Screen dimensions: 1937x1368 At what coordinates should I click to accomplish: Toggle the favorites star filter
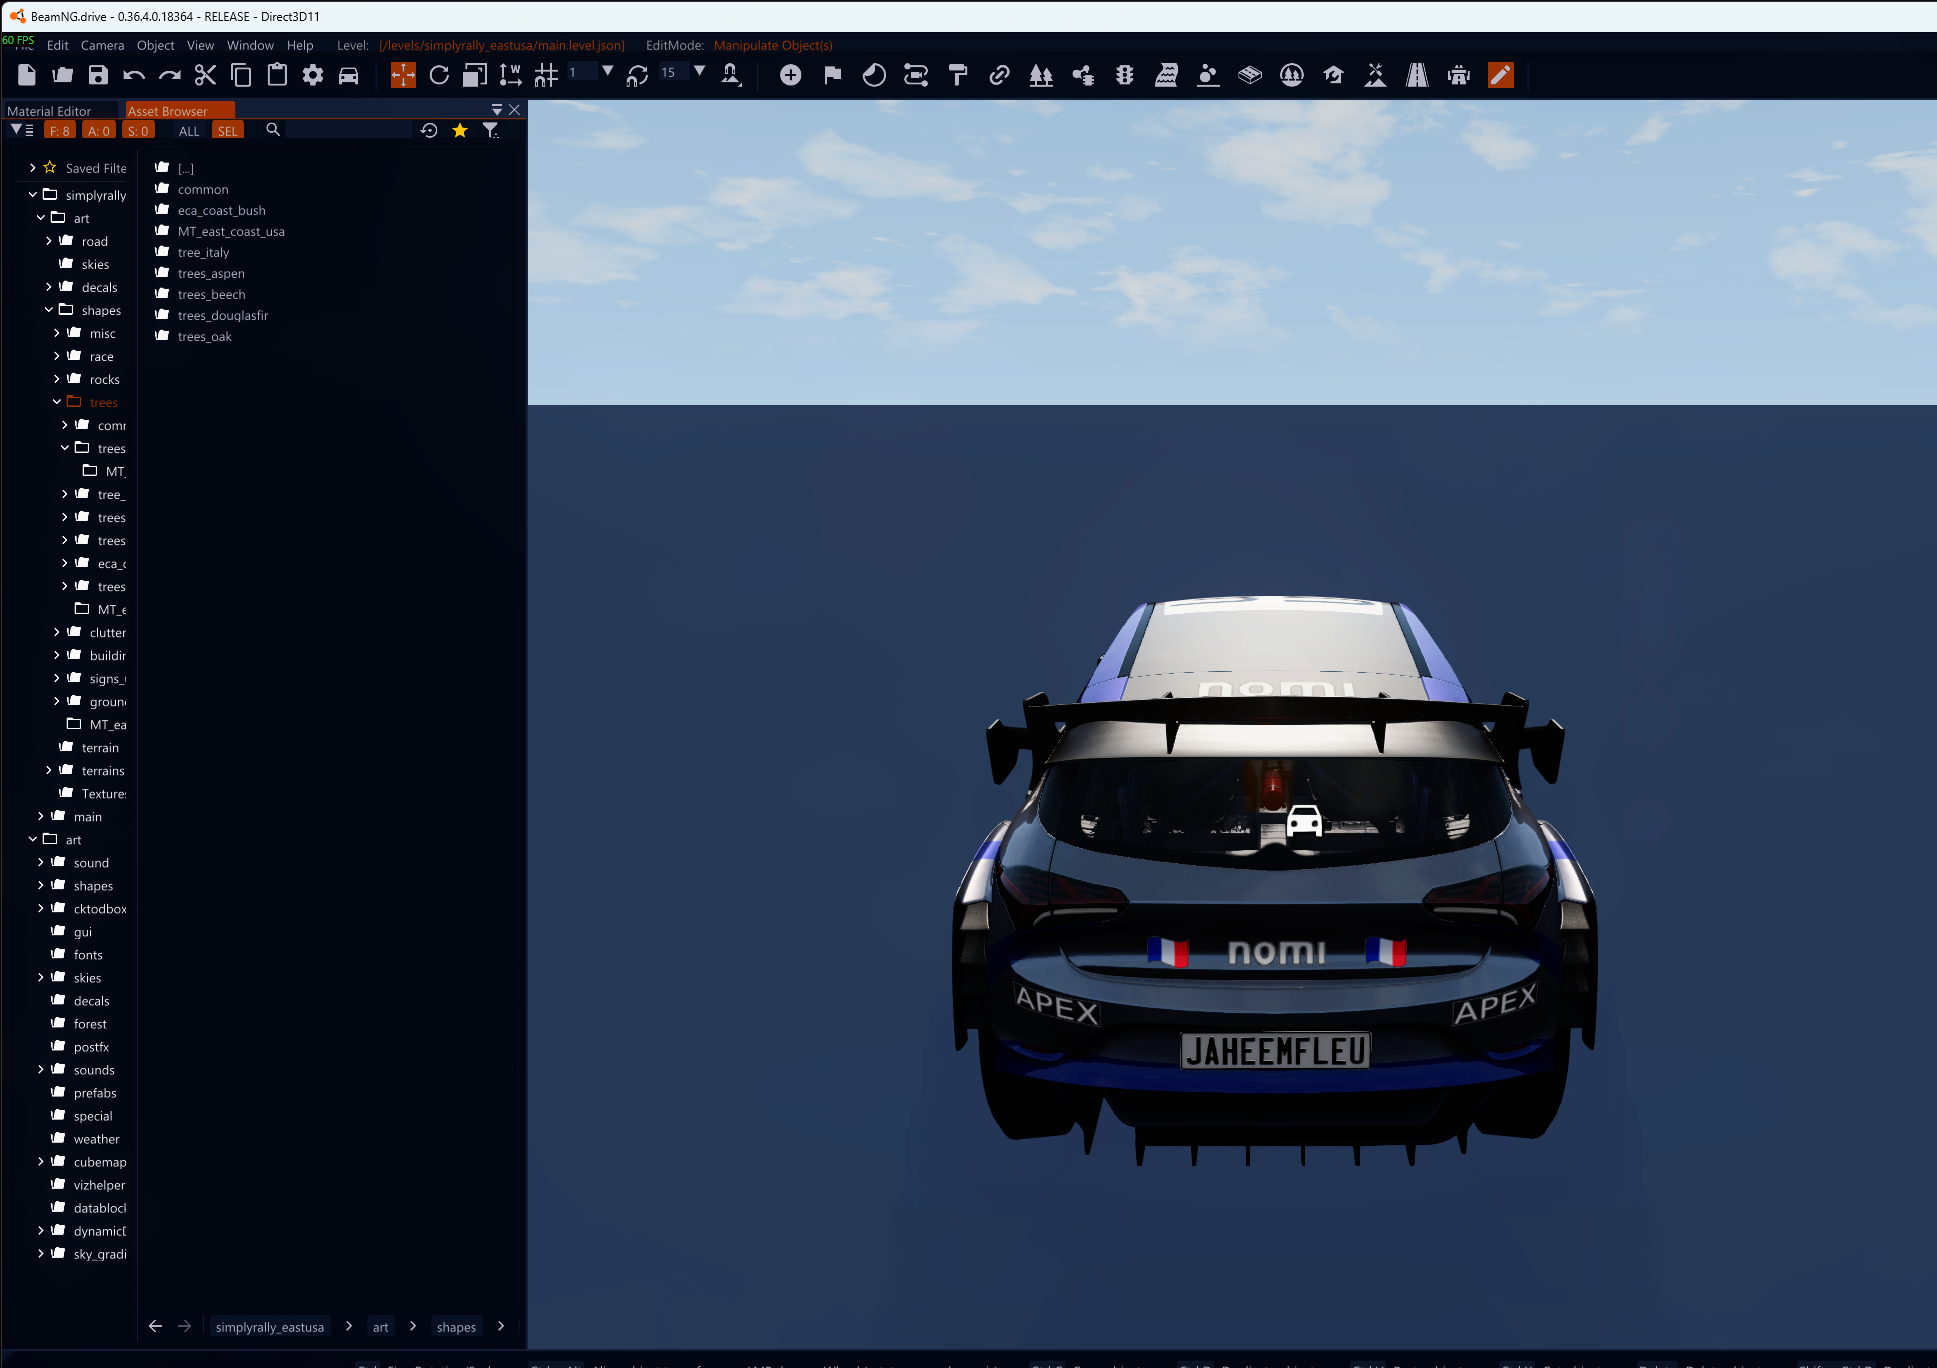(x=460, y=131)
